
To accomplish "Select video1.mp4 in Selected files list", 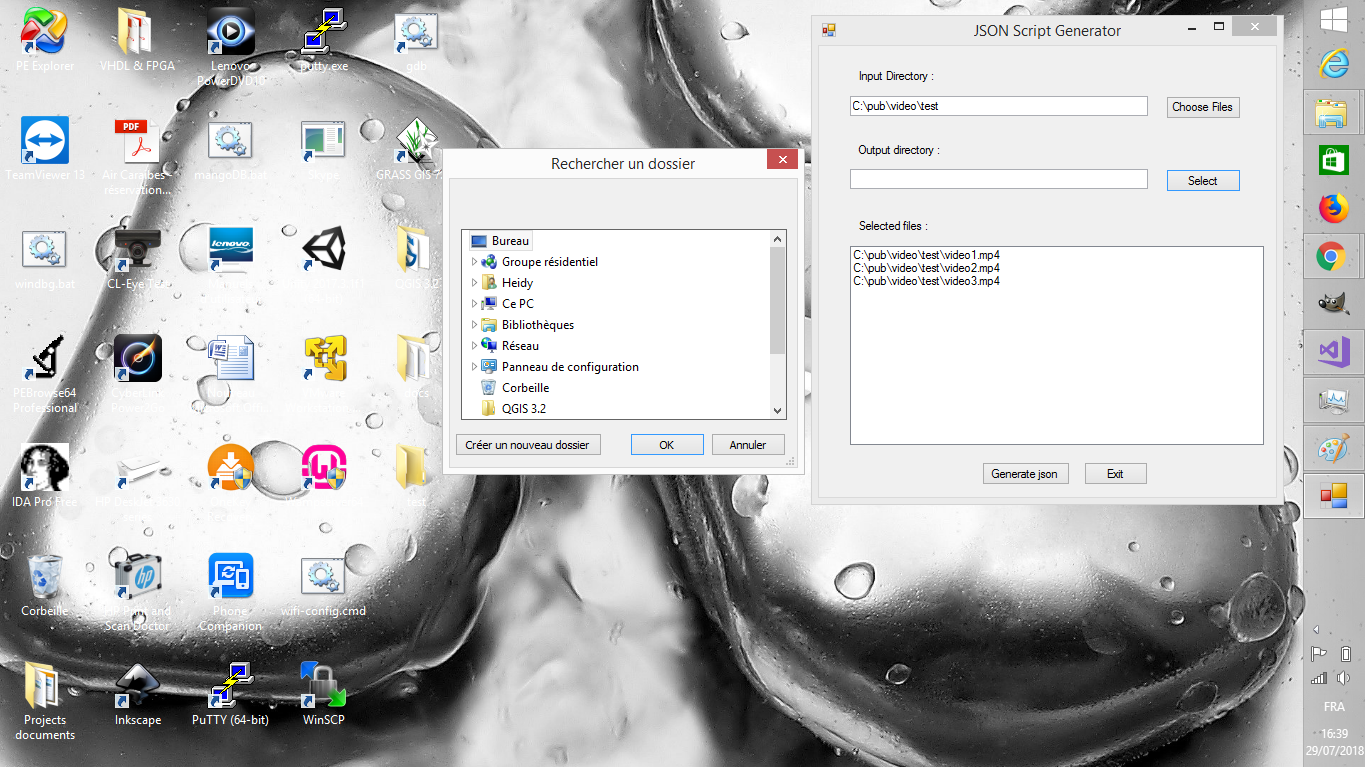I will click(x=926, y=255).
